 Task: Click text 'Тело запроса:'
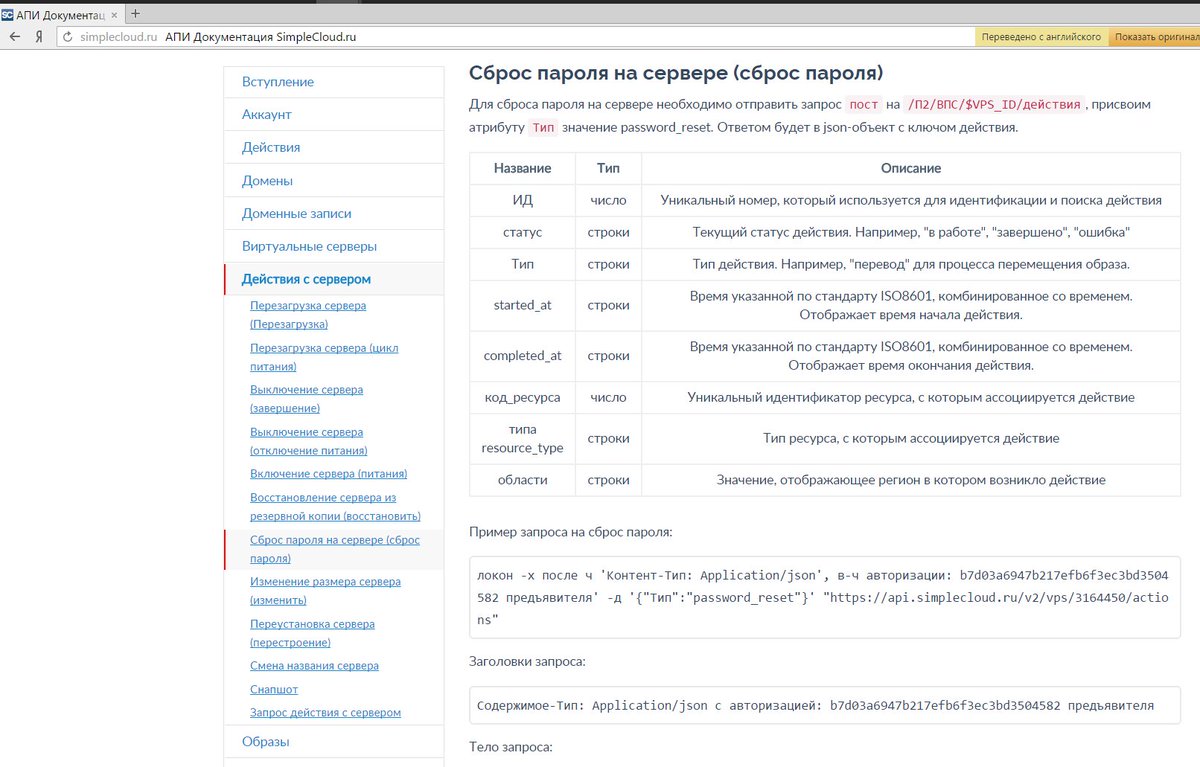pyautogui.click(x=510, y=747)
